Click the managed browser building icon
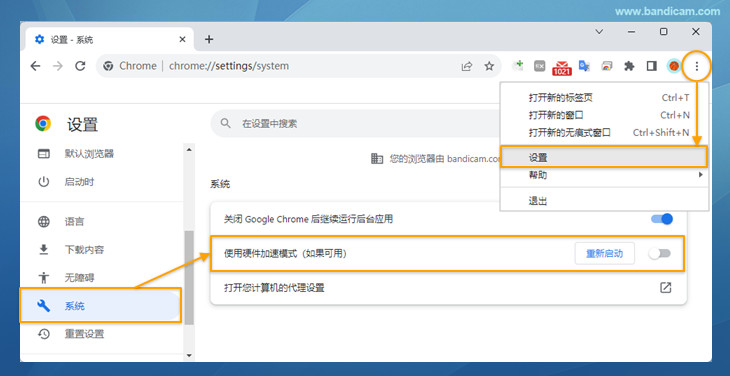 point(377,158)
